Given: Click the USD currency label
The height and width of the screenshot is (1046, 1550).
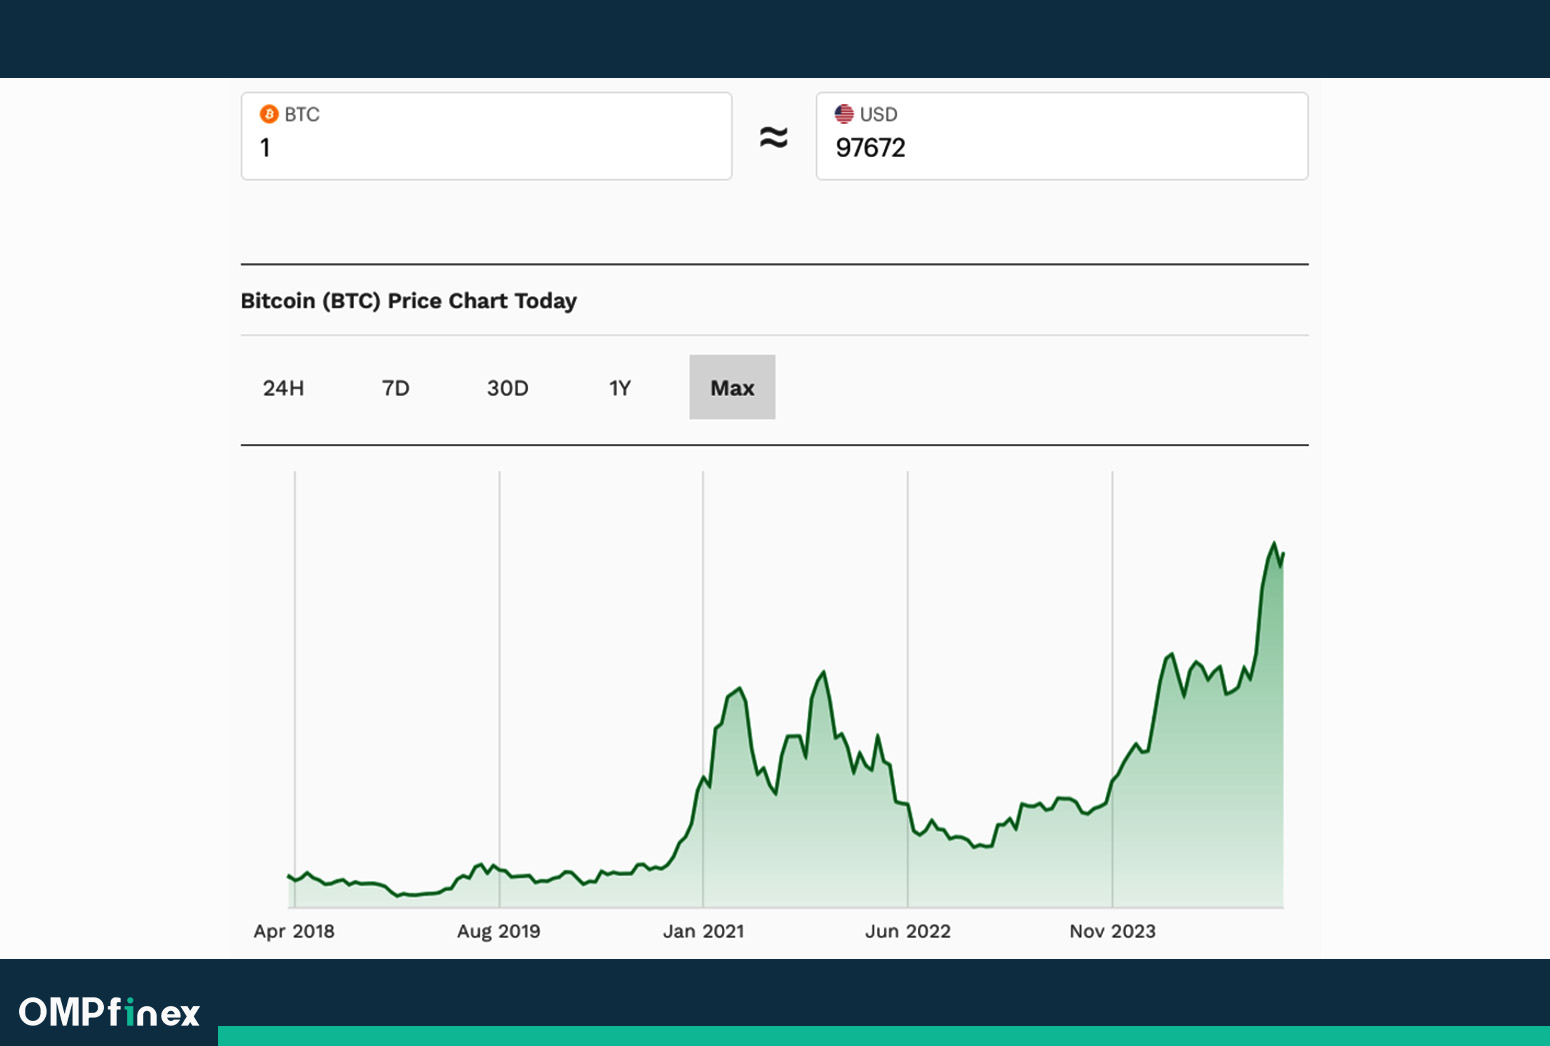Looking at the screenshot, I should click(879, 114).
